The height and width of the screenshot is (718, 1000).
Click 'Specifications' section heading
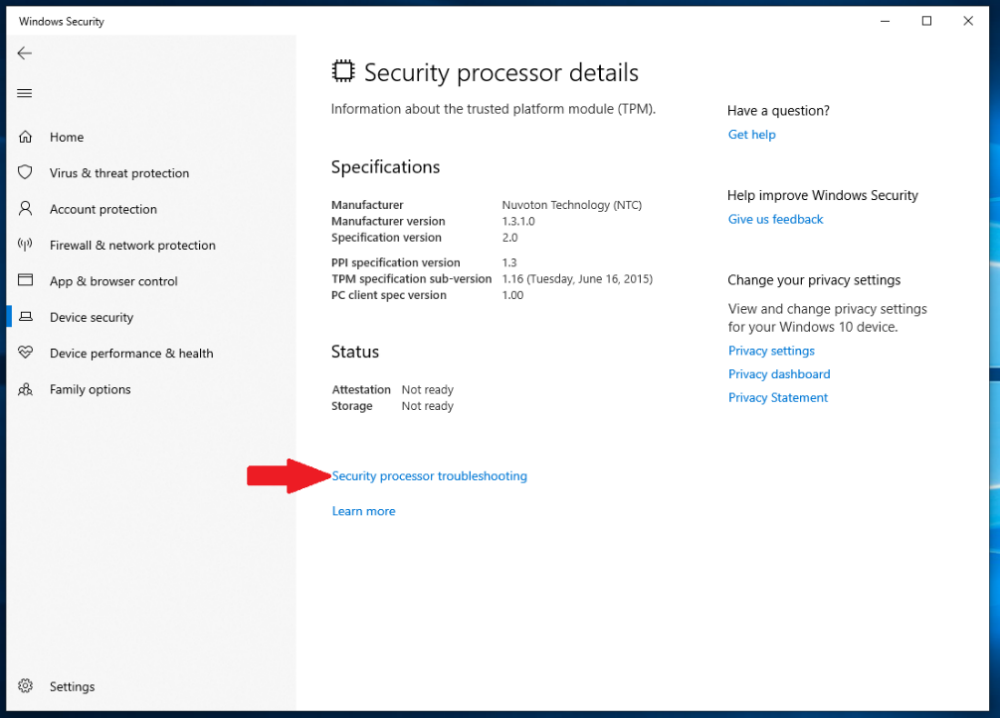point(385,167)
